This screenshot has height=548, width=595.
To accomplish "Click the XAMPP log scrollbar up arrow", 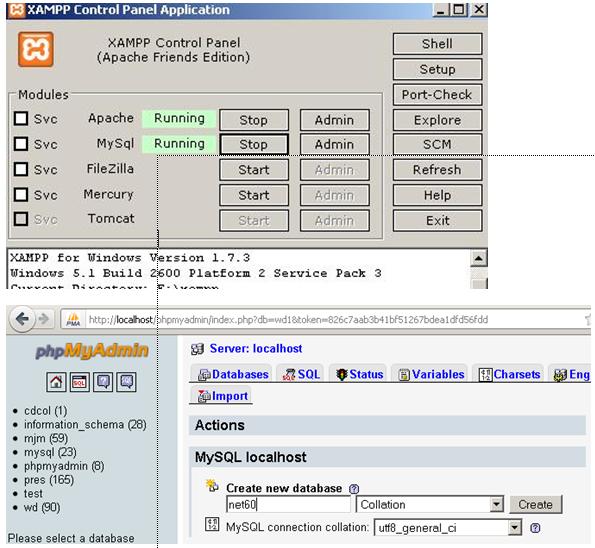I will pyautogui.click(x=479, y=258).
